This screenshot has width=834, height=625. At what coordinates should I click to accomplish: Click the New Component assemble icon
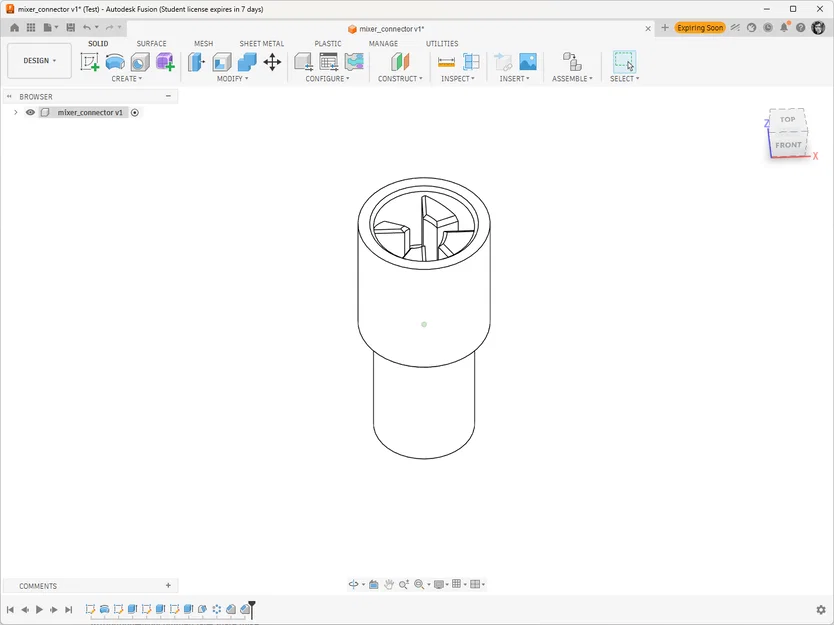572,62
